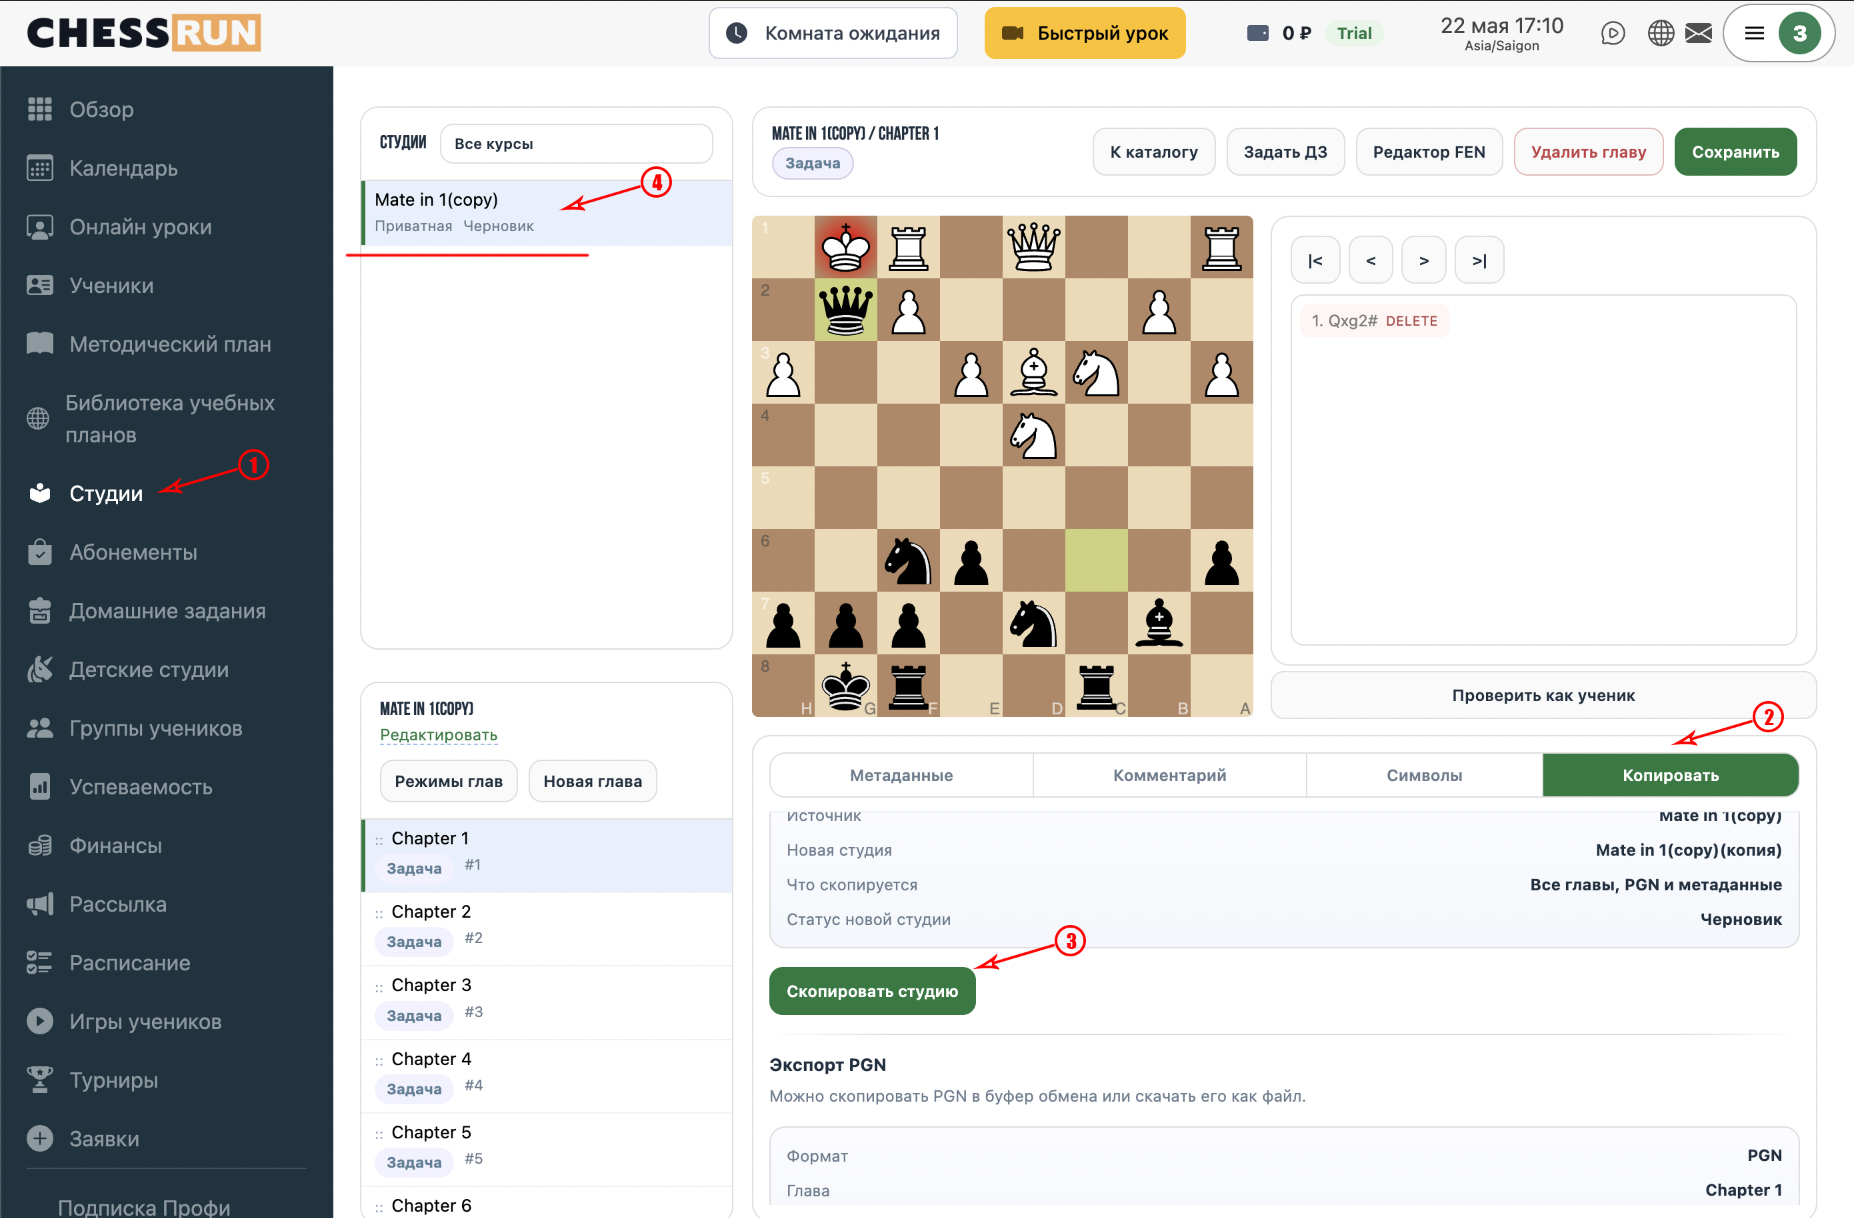Jump to first move button

click(x=1315, y=261)
